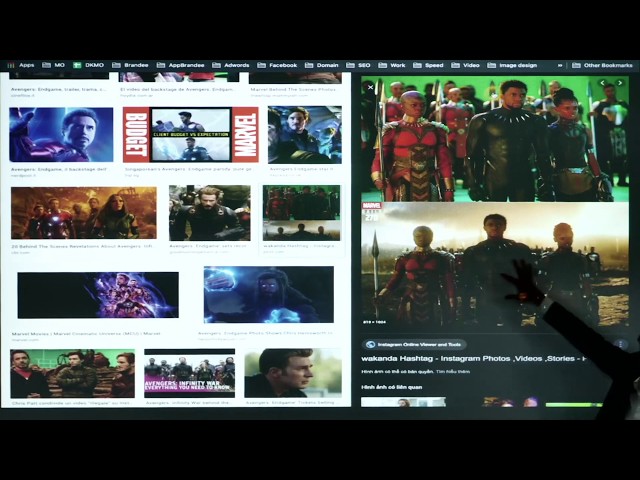
Task: Open the Video bookmark folder
Action: point(466,65)
